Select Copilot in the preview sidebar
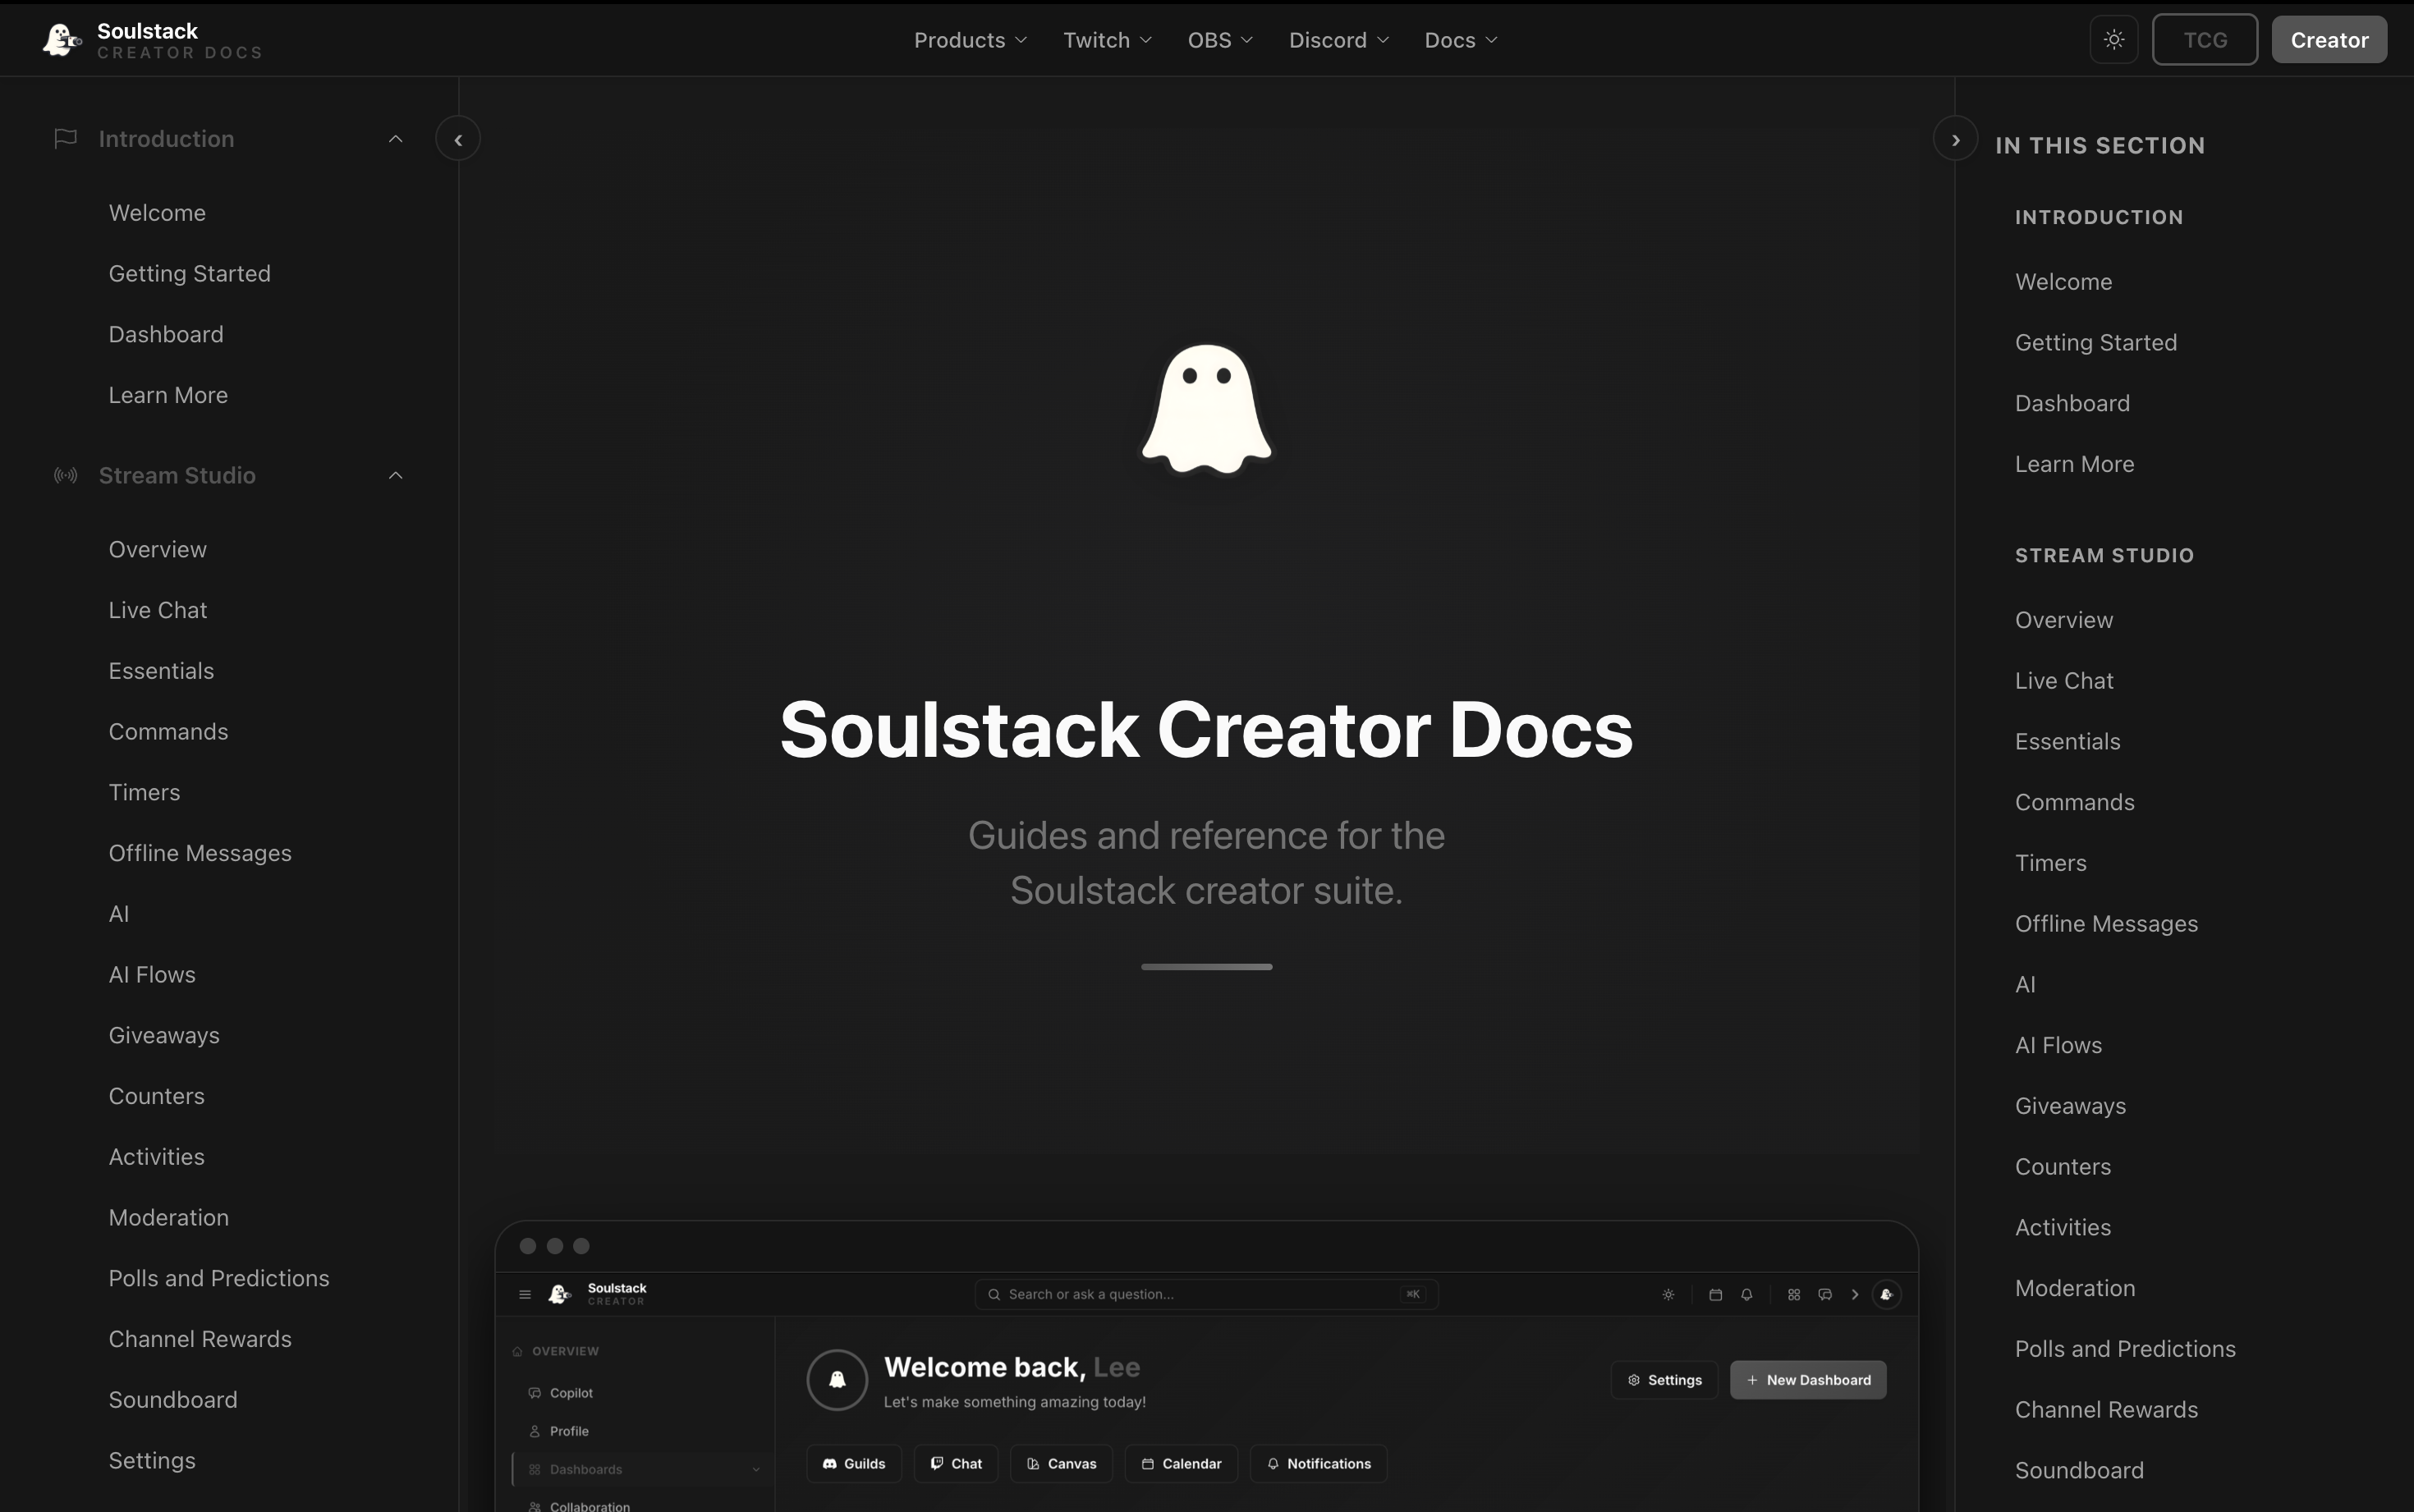2414x1512 pixels. (571, 1393)
